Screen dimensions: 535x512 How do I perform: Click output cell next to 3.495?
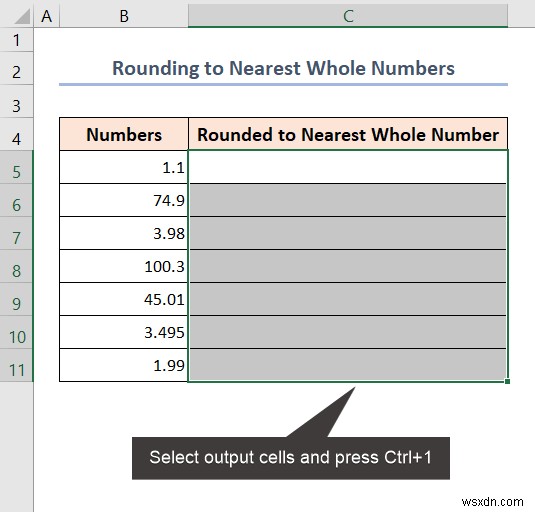tap(348, 332)
